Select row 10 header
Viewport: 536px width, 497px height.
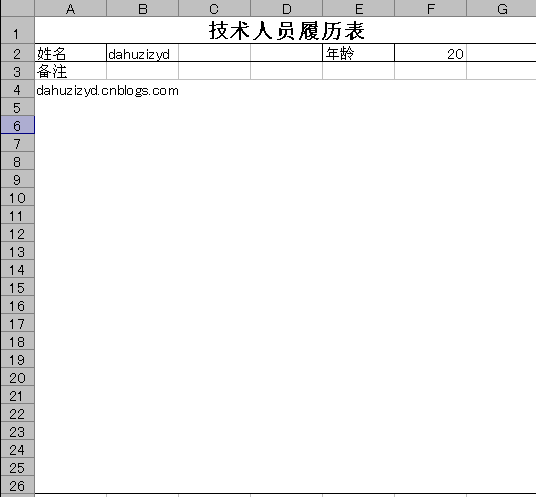[17, 197]
